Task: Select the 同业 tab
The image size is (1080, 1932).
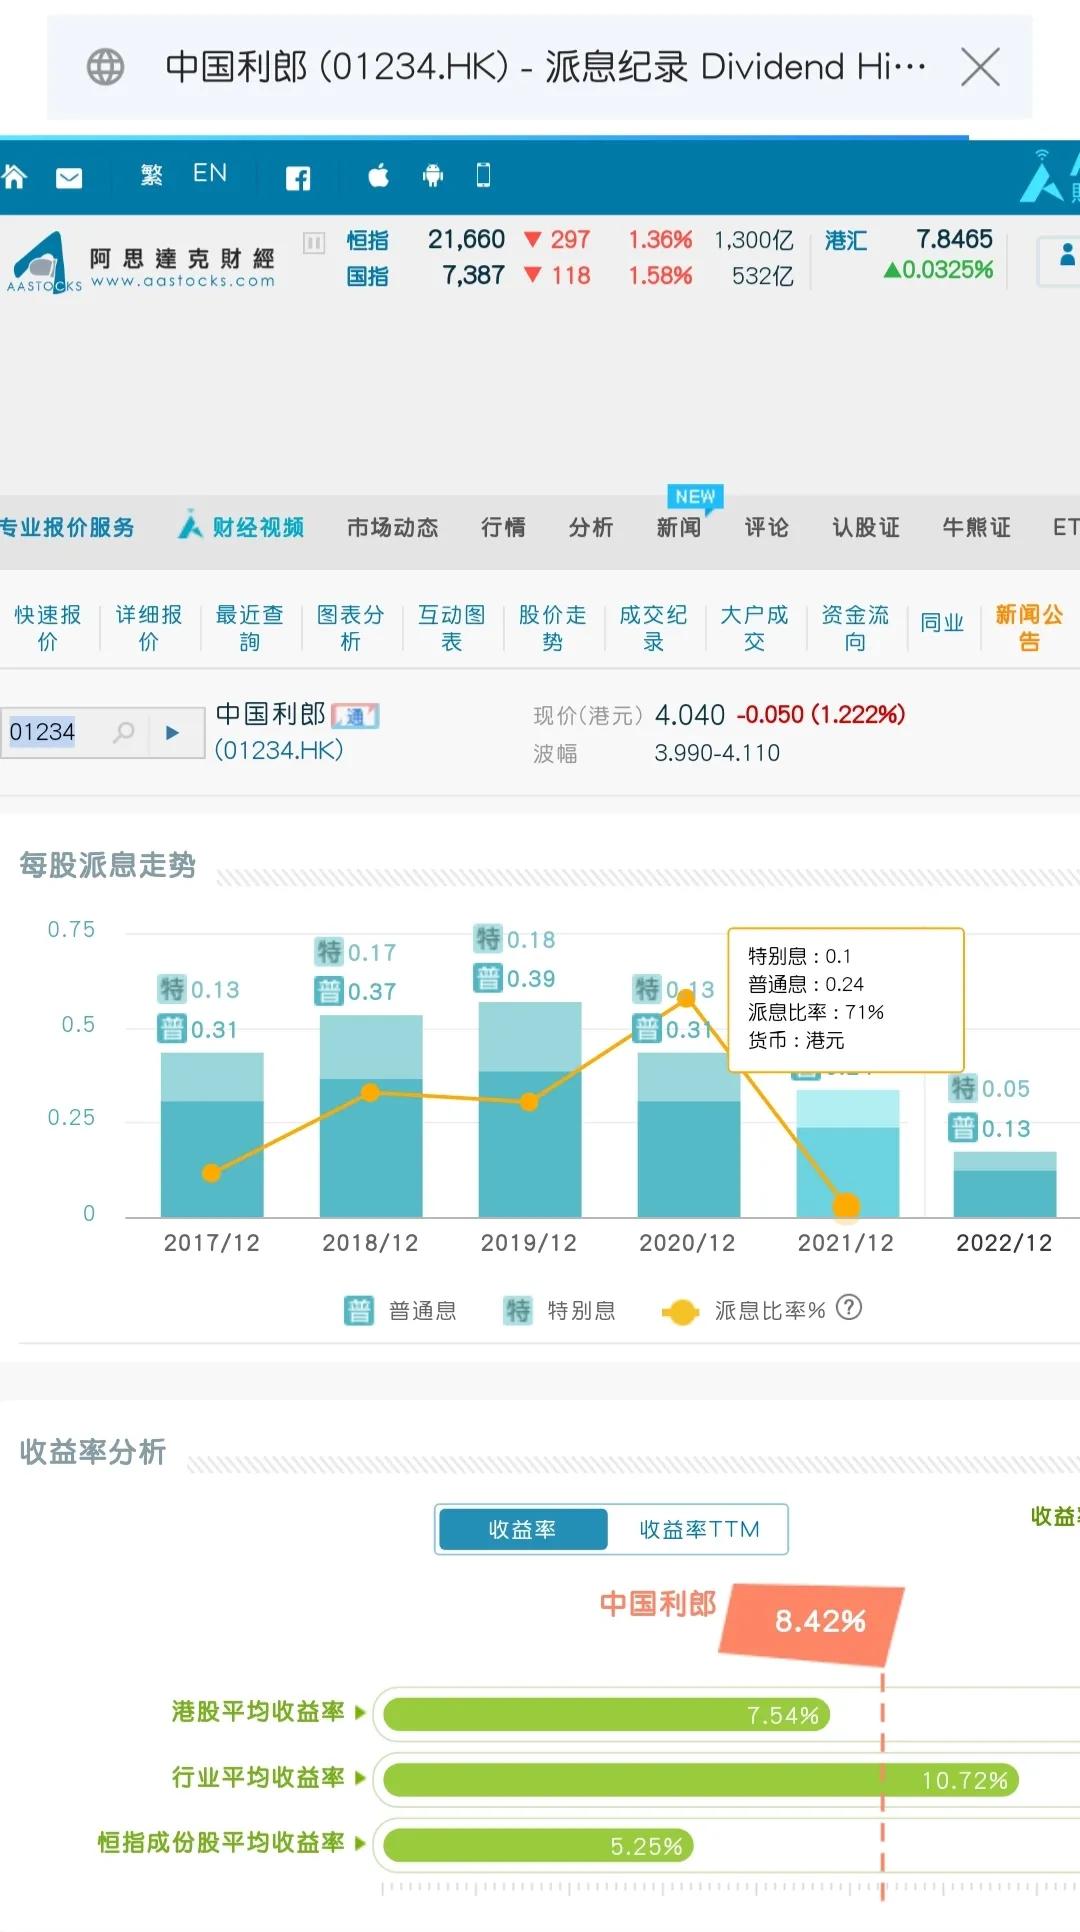Action: tap(942, 623)
